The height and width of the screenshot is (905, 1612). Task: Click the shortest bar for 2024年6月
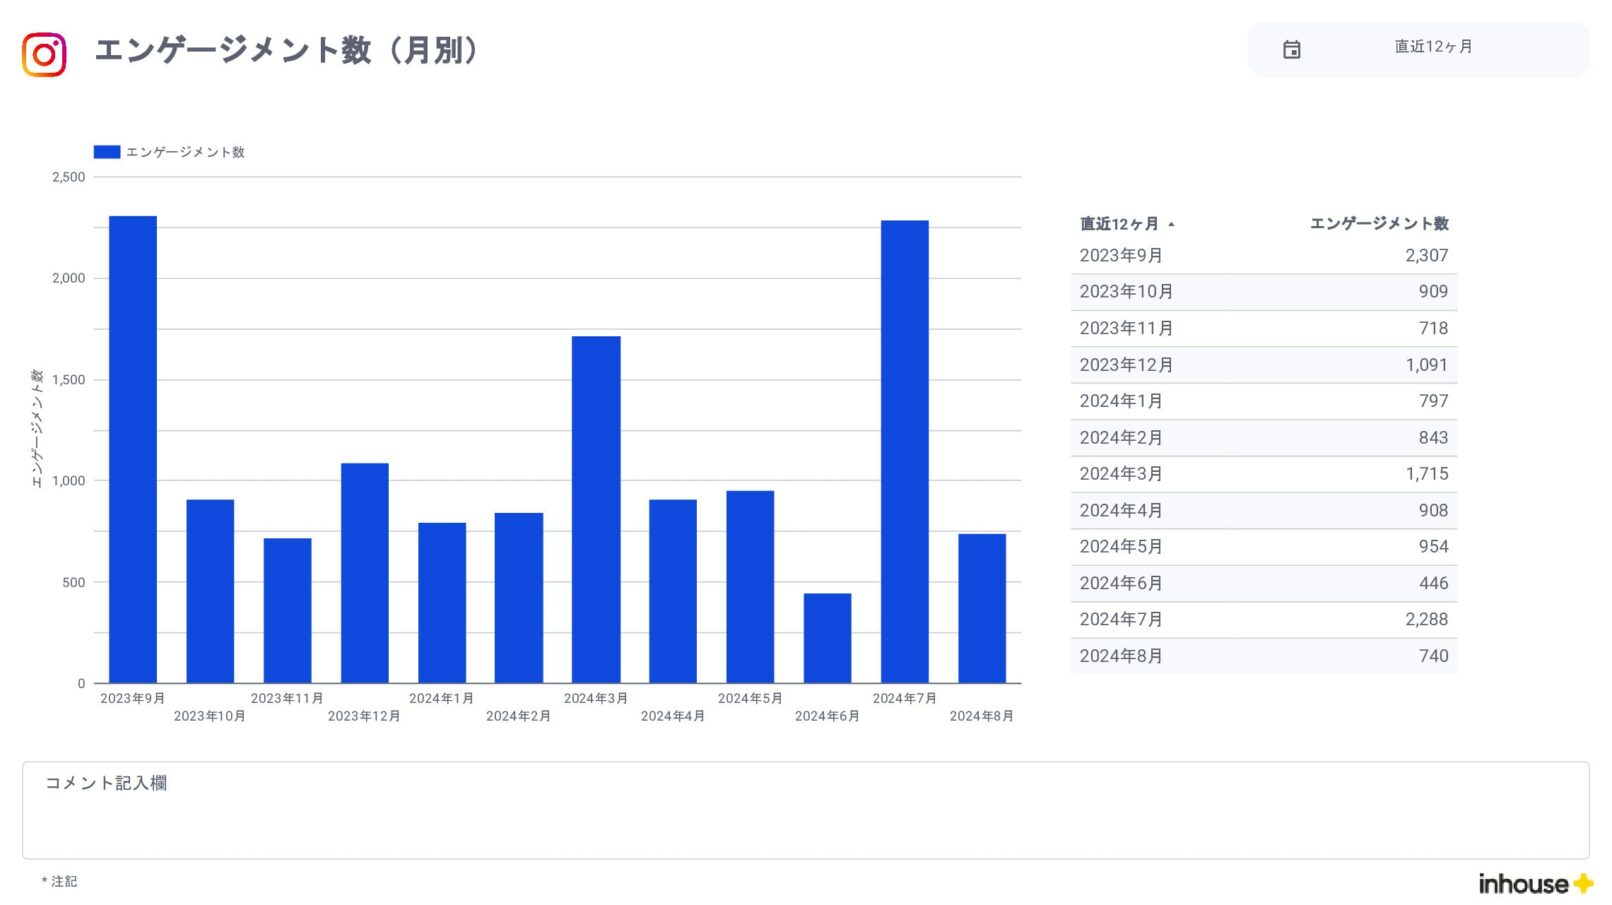tap(827, 638)
